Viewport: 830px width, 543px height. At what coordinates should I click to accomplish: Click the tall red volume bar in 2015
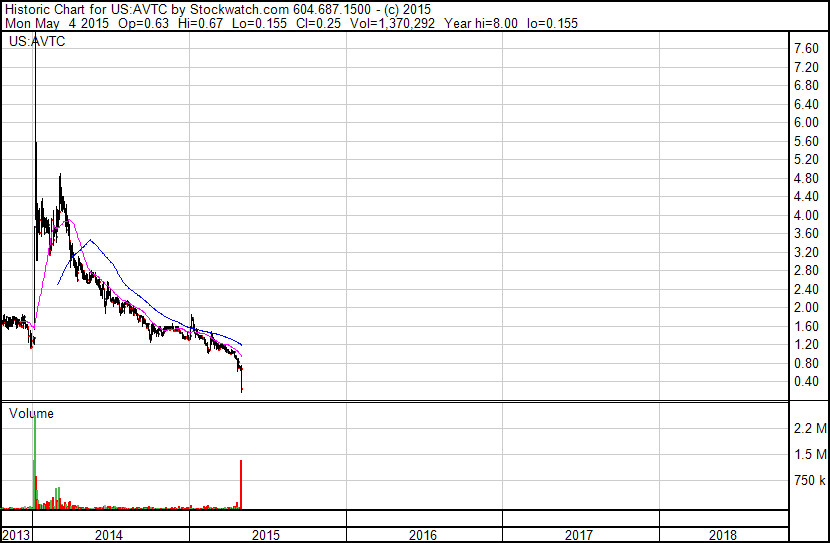[241, 484]
